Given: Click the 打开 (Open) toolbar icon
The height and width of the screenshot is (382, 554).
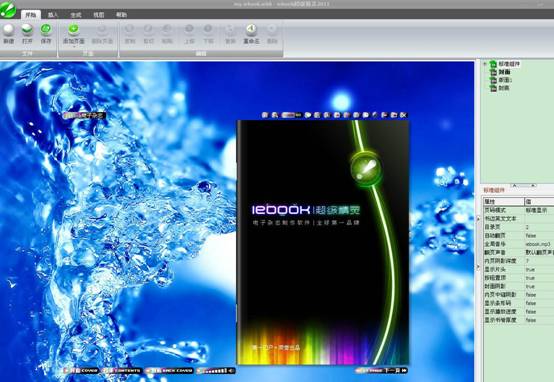Looking at the screenshot, I should coord(27,30).
